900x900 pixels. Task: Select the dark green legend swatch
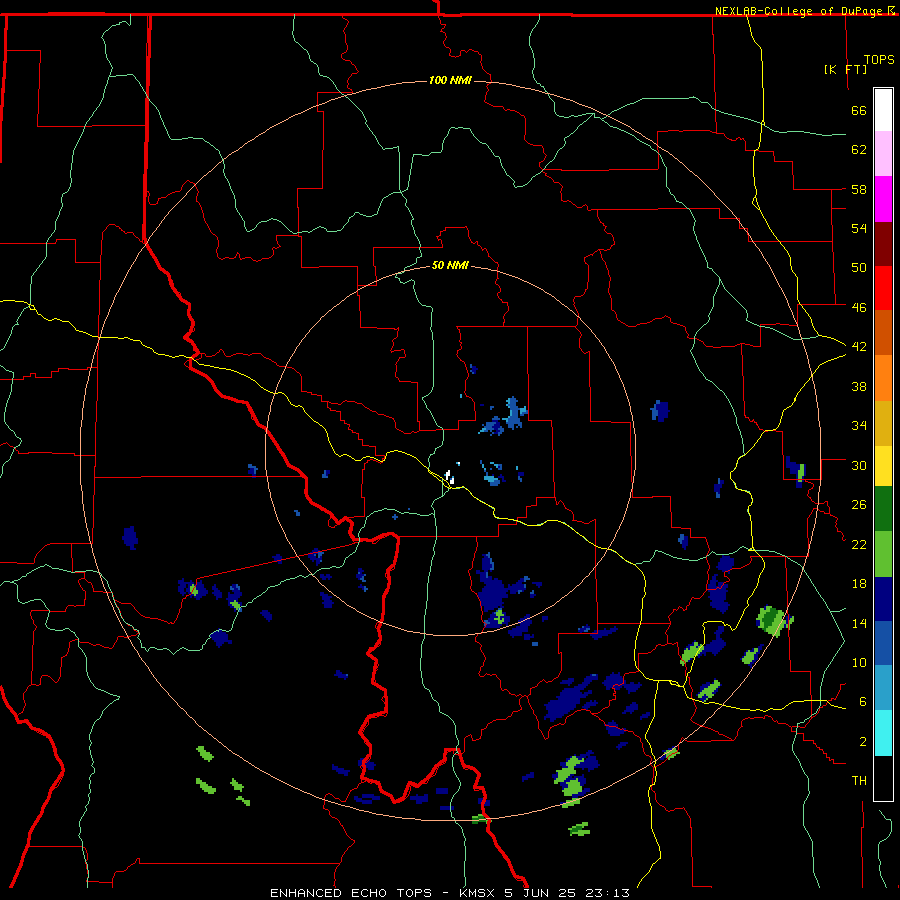883,509
